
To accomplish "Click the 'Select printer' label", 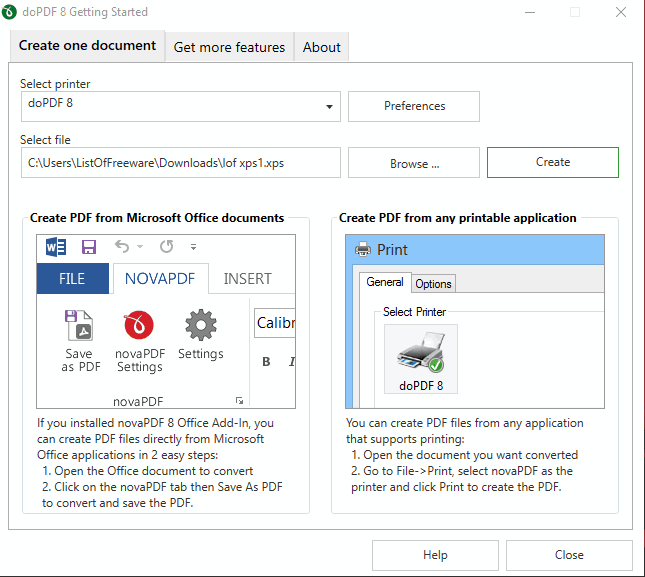I will point(55,84).
